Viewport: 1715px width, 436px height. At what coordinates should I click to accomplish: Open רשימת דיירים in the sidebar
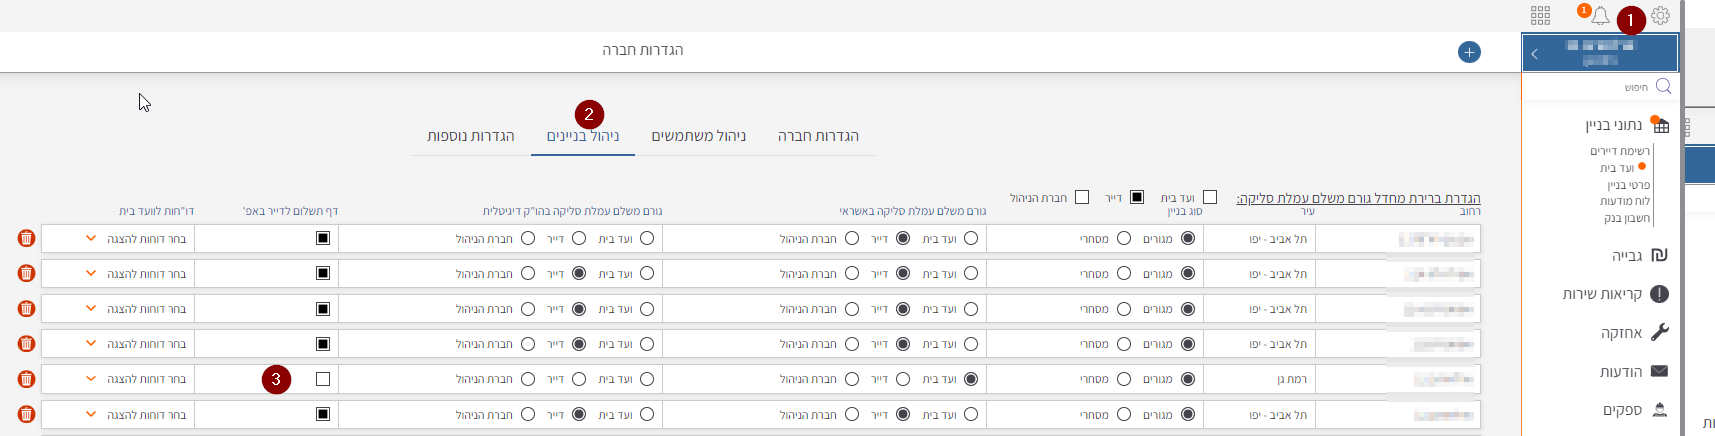(x=1620, y=151)
